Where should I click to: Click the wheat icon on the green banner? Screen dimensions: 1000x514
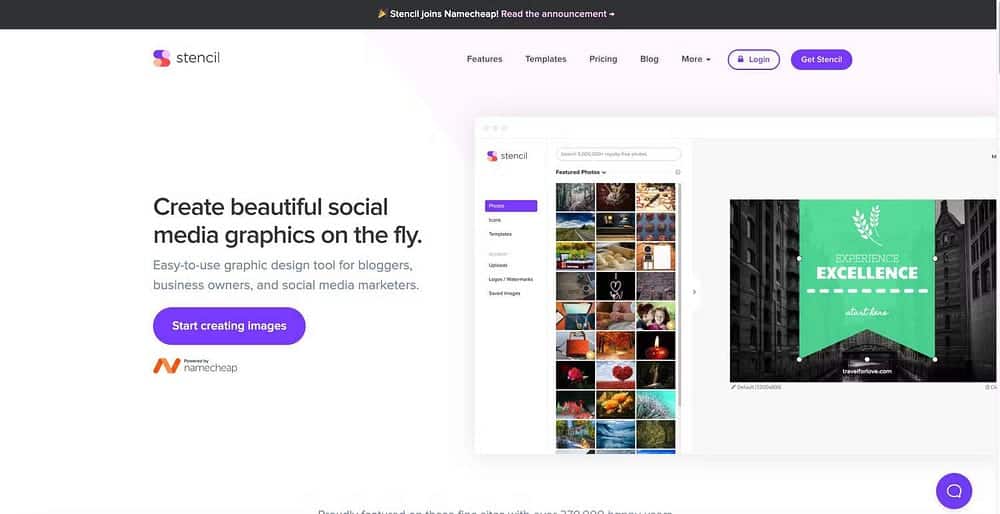pyautogui.click(x=866, y=224)
